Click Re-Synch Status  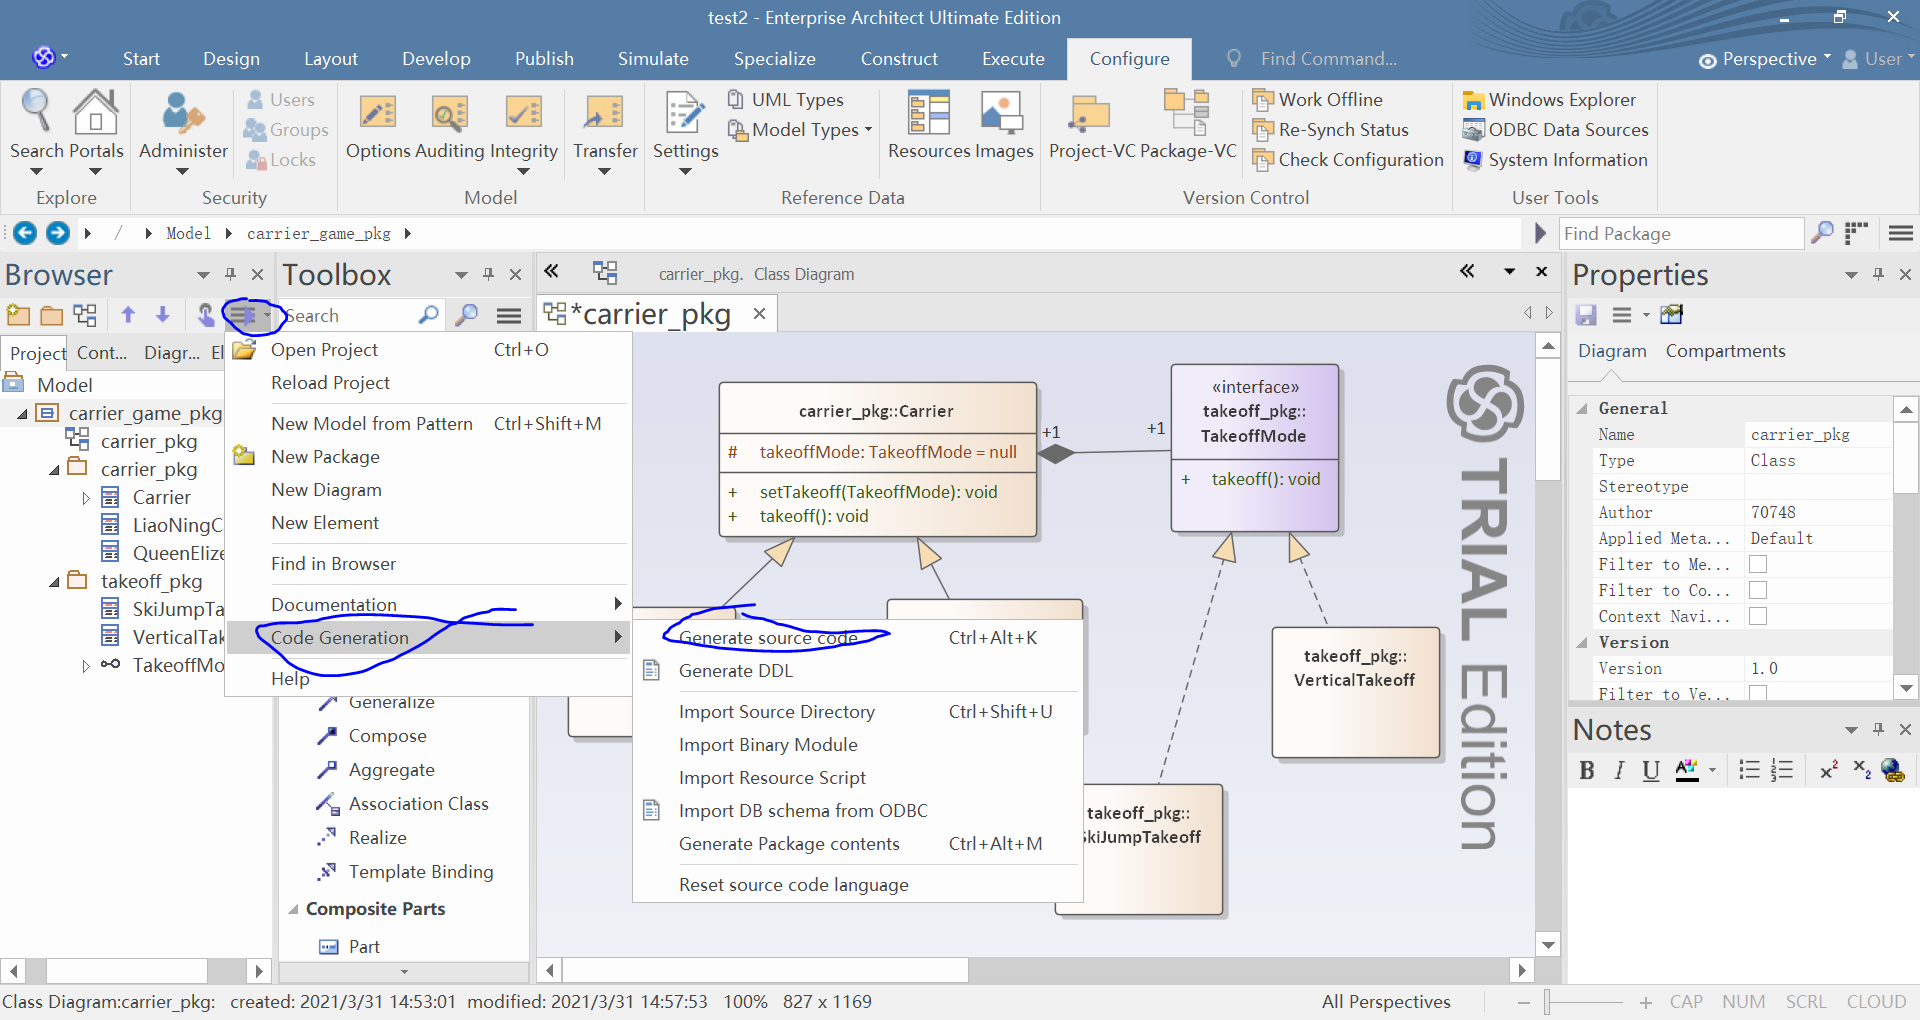pos(1331,129)
